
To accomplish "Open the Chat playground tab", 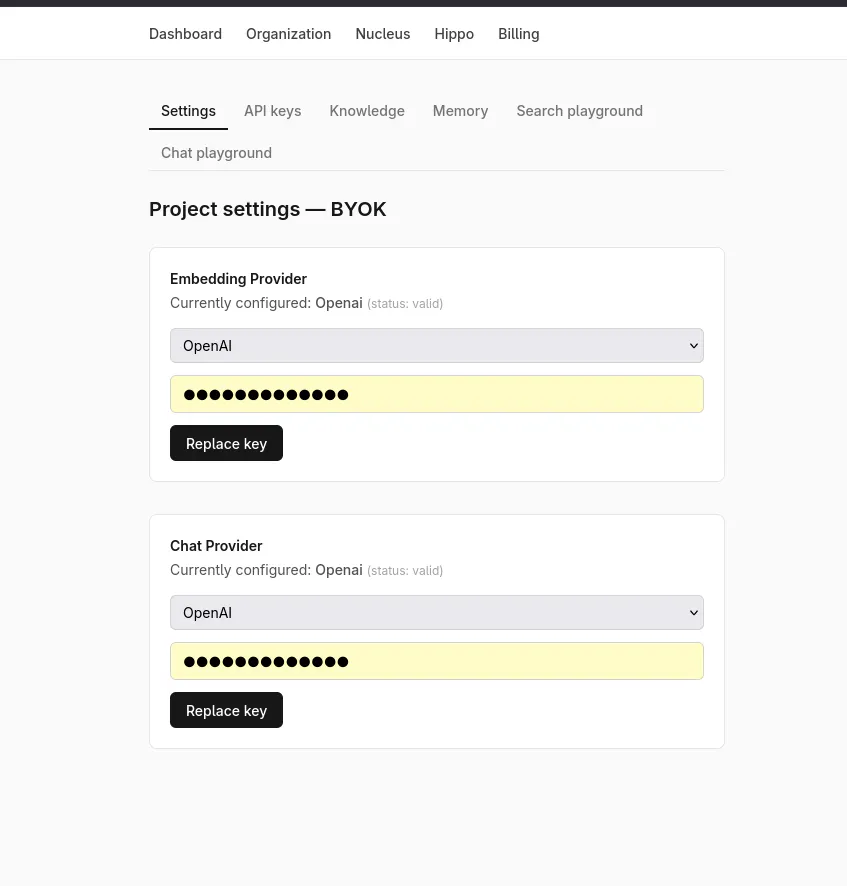I will [216, 153].
